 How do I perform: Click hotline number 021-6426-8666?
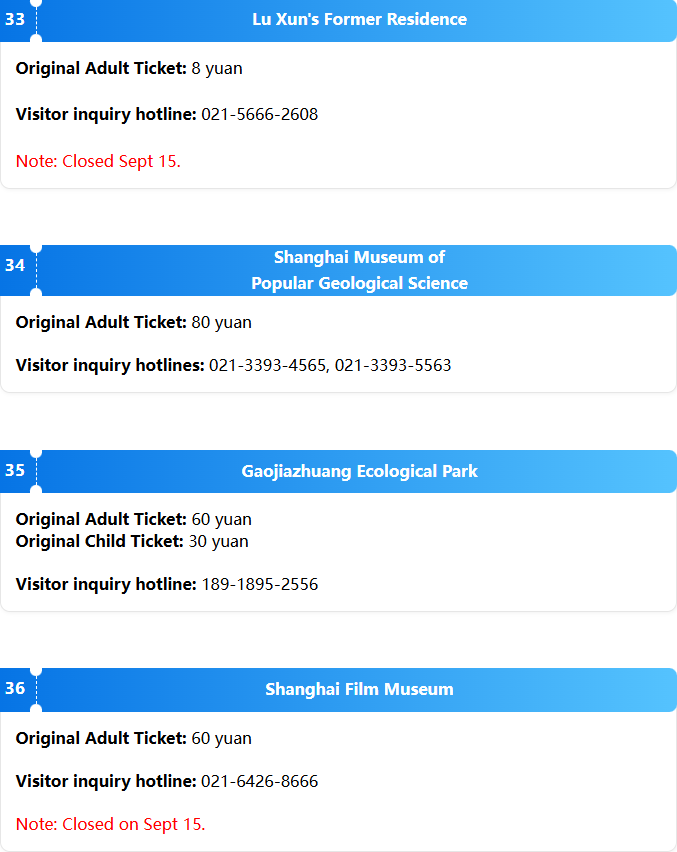[x=260, y=781]
